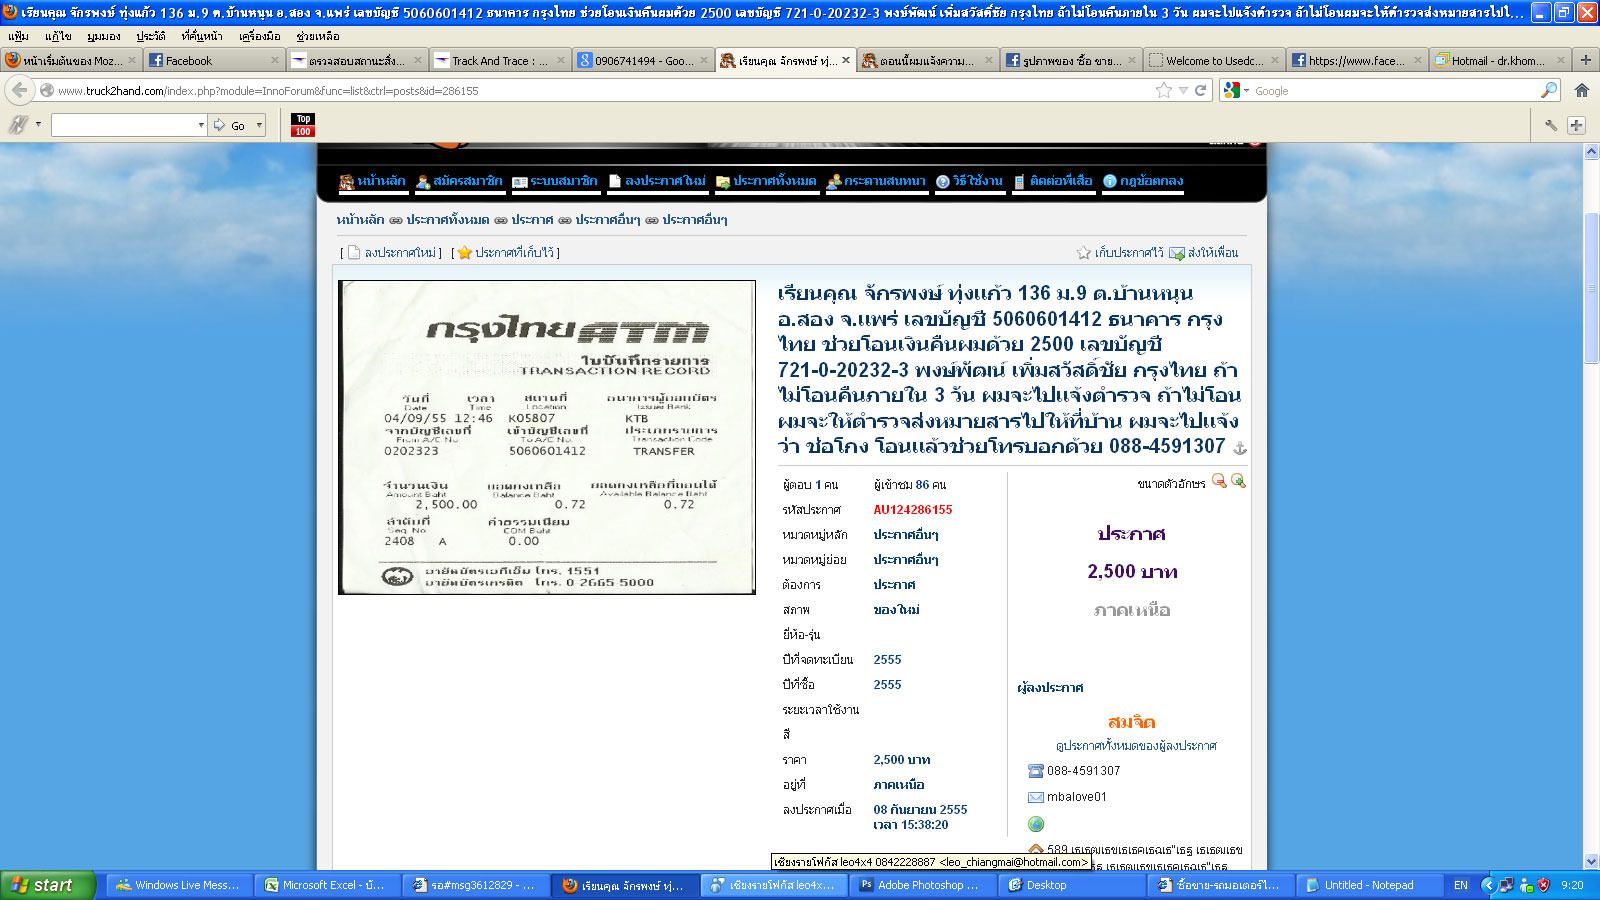Open the มุมมอง (View) menu
Image resolution: width=1600 pixels, height=900 pixels.
click(104, 36)
